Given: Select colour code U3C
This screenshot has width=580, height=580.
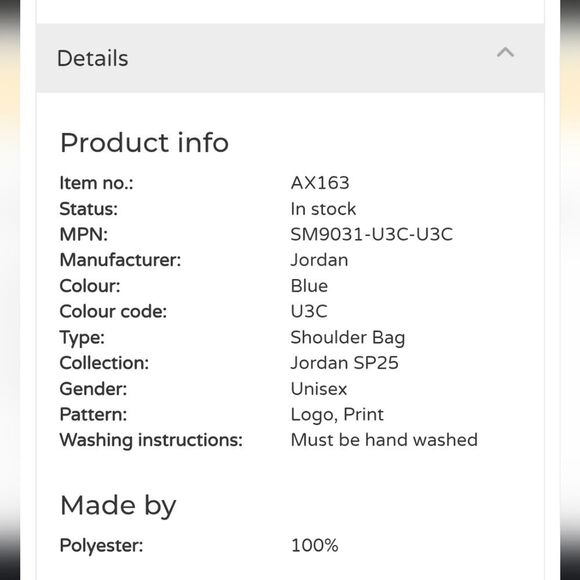Looking at the screenshot, I should pos(309,311).
